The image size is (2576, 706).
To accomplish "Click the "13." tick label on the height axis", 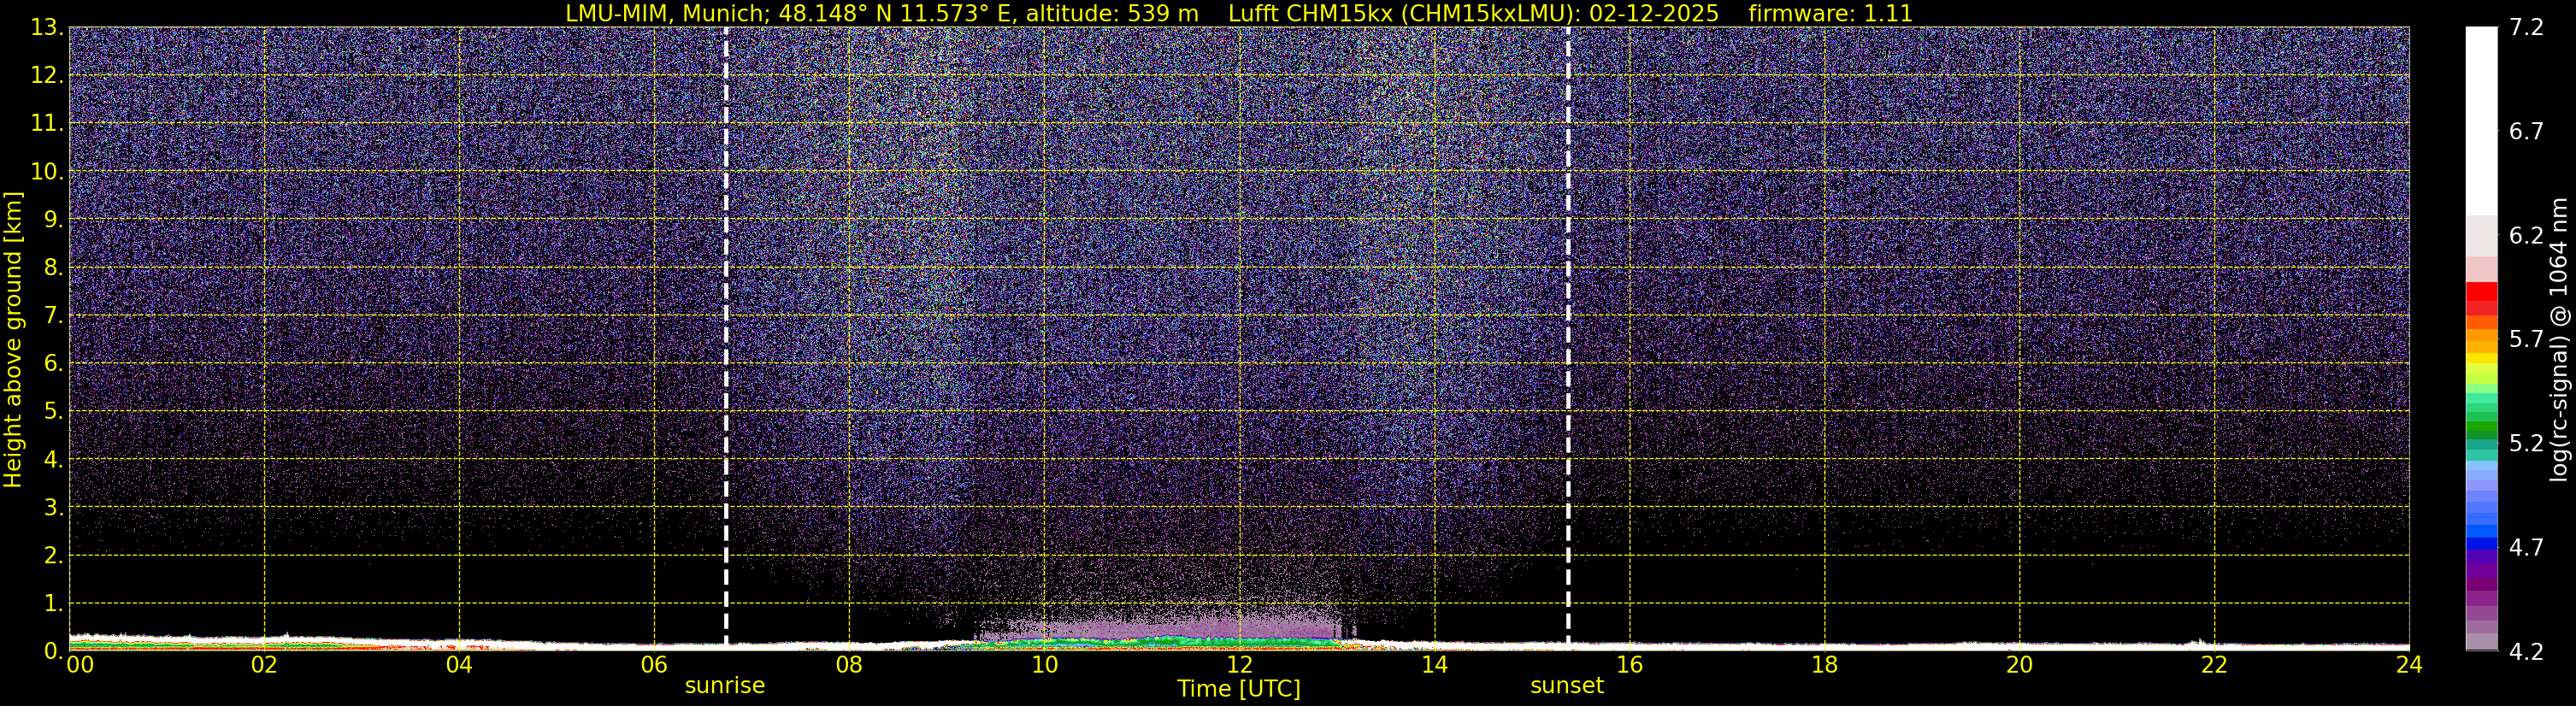I will [47, 27].
